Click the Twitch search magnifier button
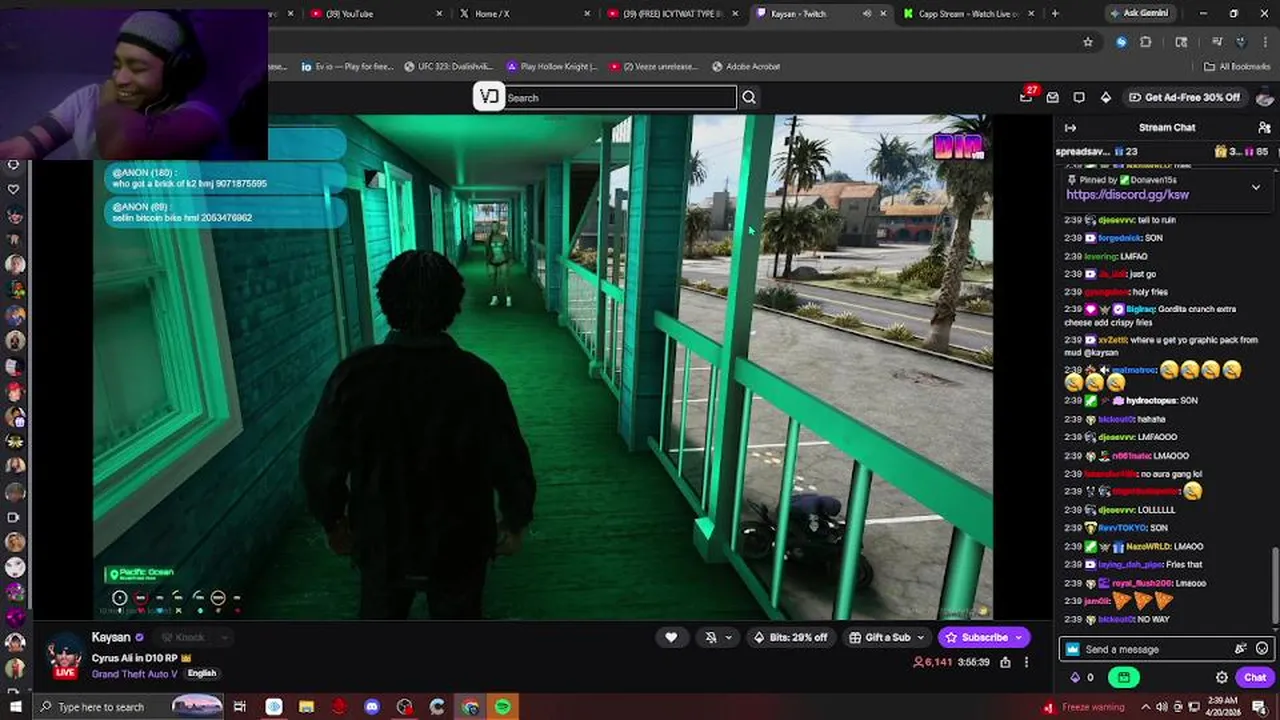1280x720 pixels. [749, 97]
